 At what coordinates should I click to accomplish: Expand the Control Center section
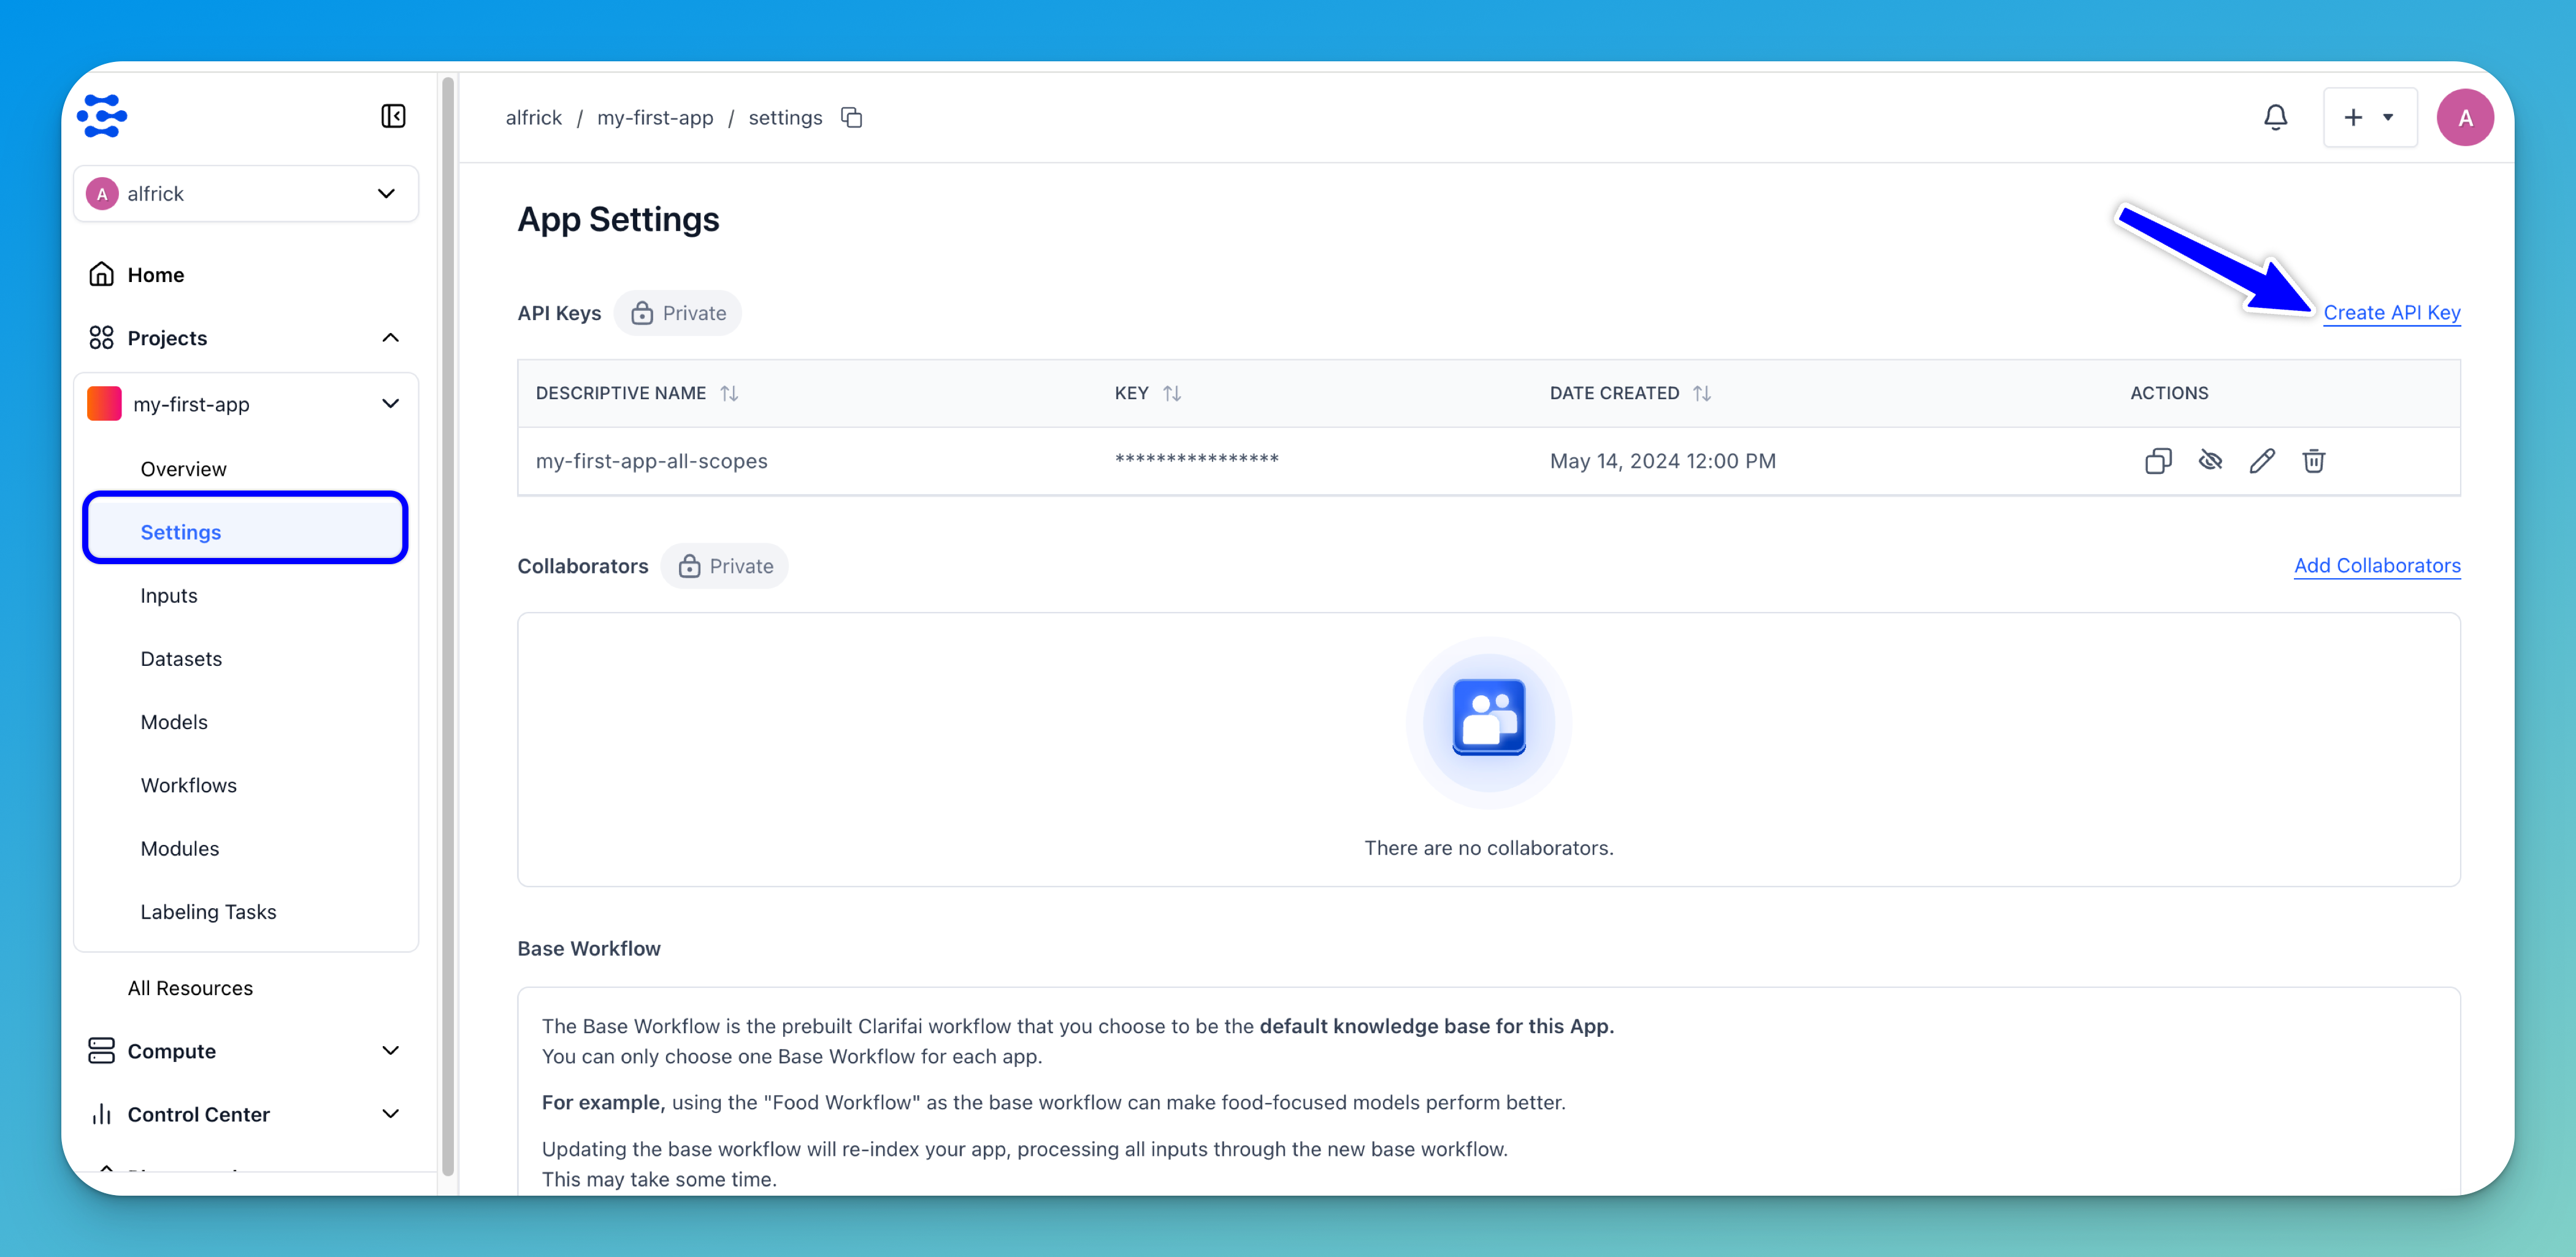(x=390, y=1114)
